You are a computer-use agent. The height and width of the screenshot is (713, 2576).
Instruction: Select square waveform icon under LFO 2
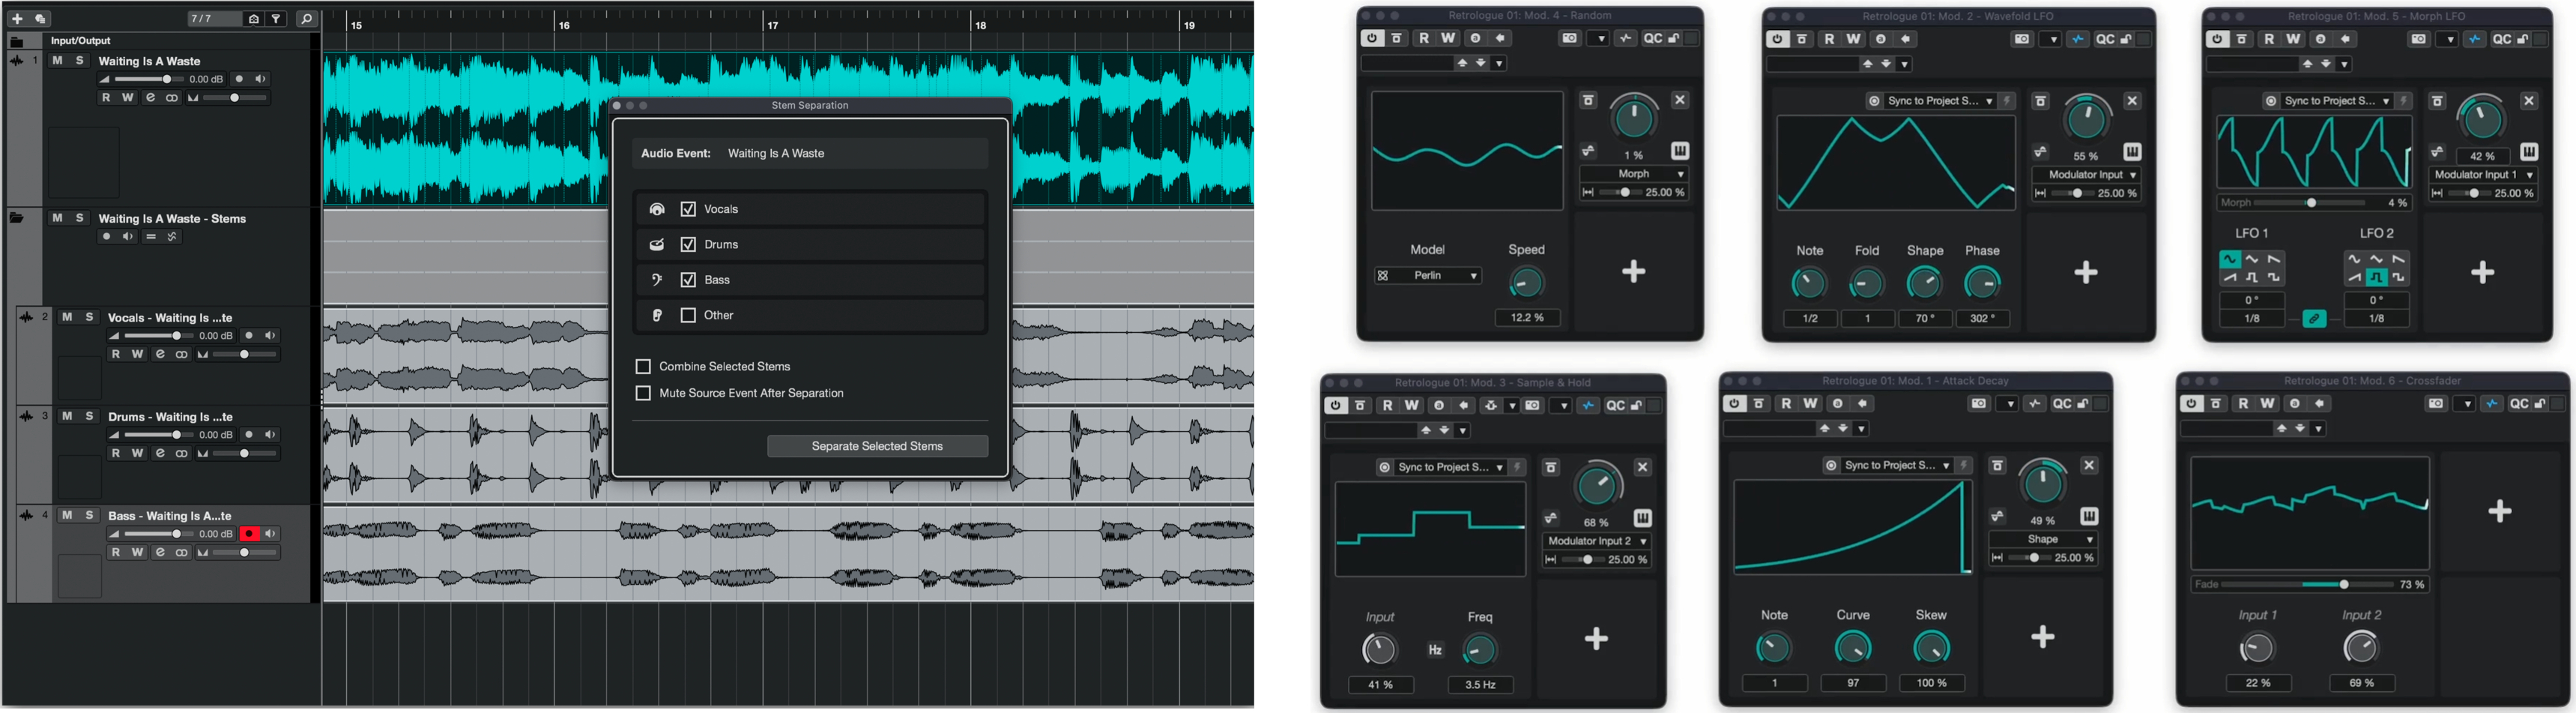coord(2376,278)
